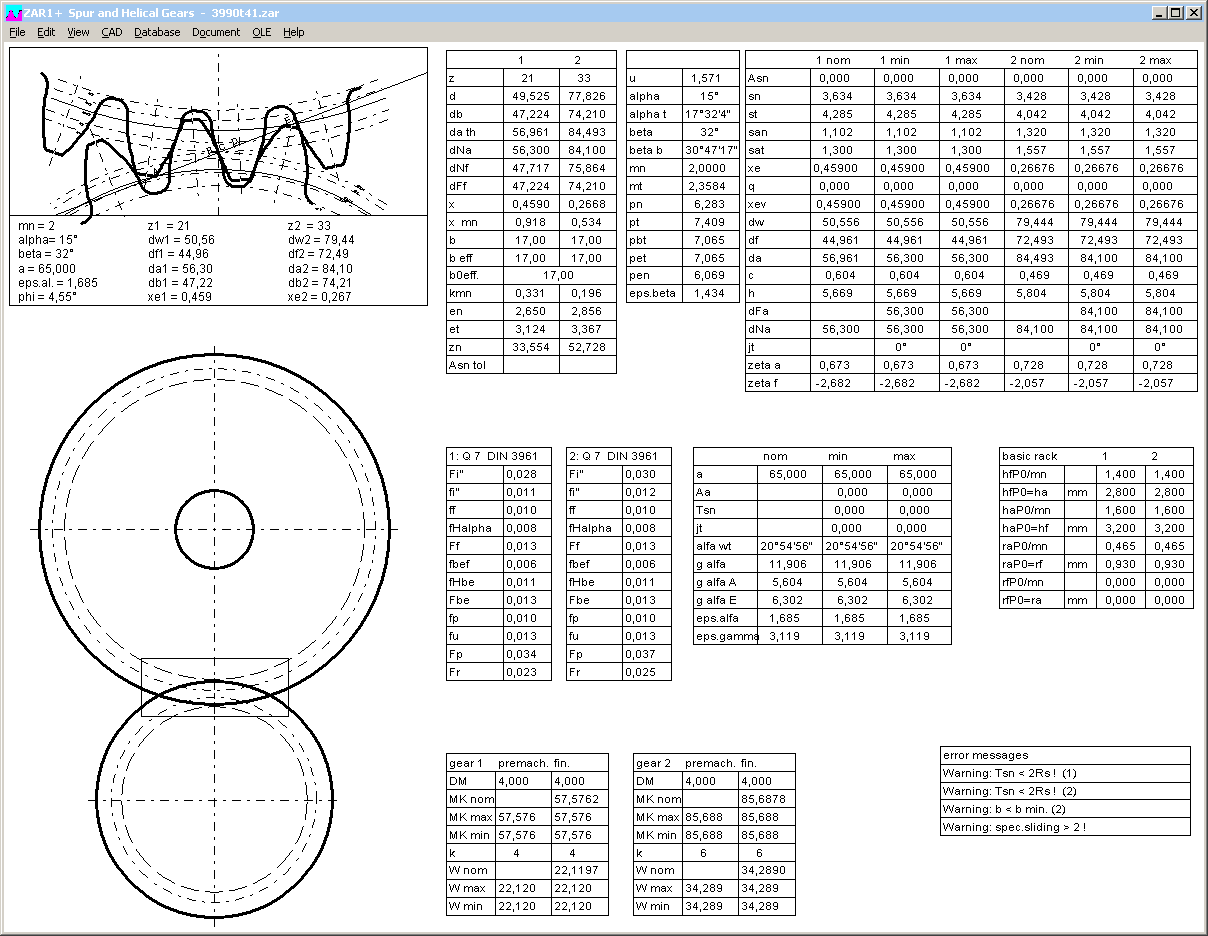Open the OLE menu

[261, 32]
